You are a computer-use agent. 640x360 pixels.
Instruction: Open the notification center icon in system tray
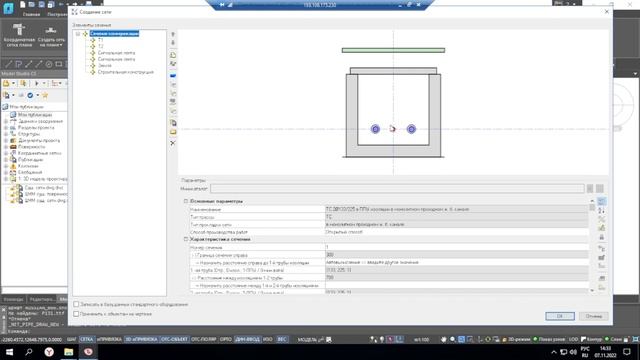click(627, 352)
